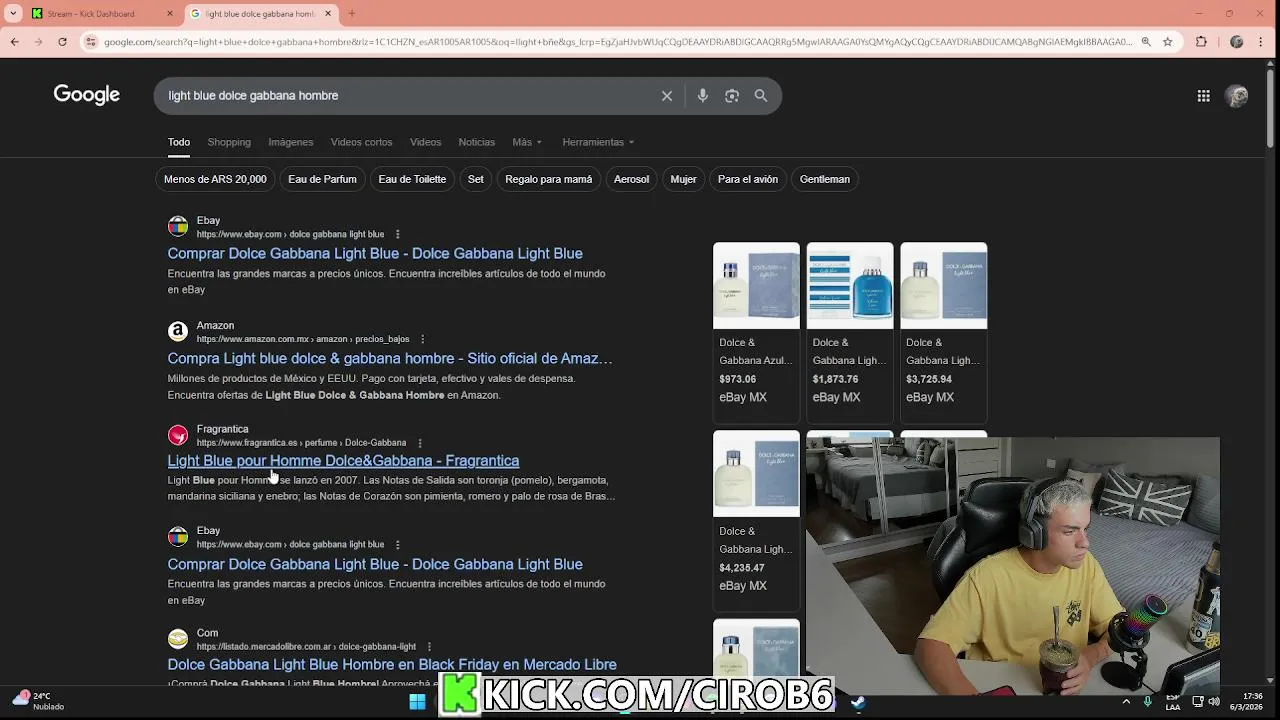Select the Imágenes results tab
The image size is (1280, 720).
290,142
